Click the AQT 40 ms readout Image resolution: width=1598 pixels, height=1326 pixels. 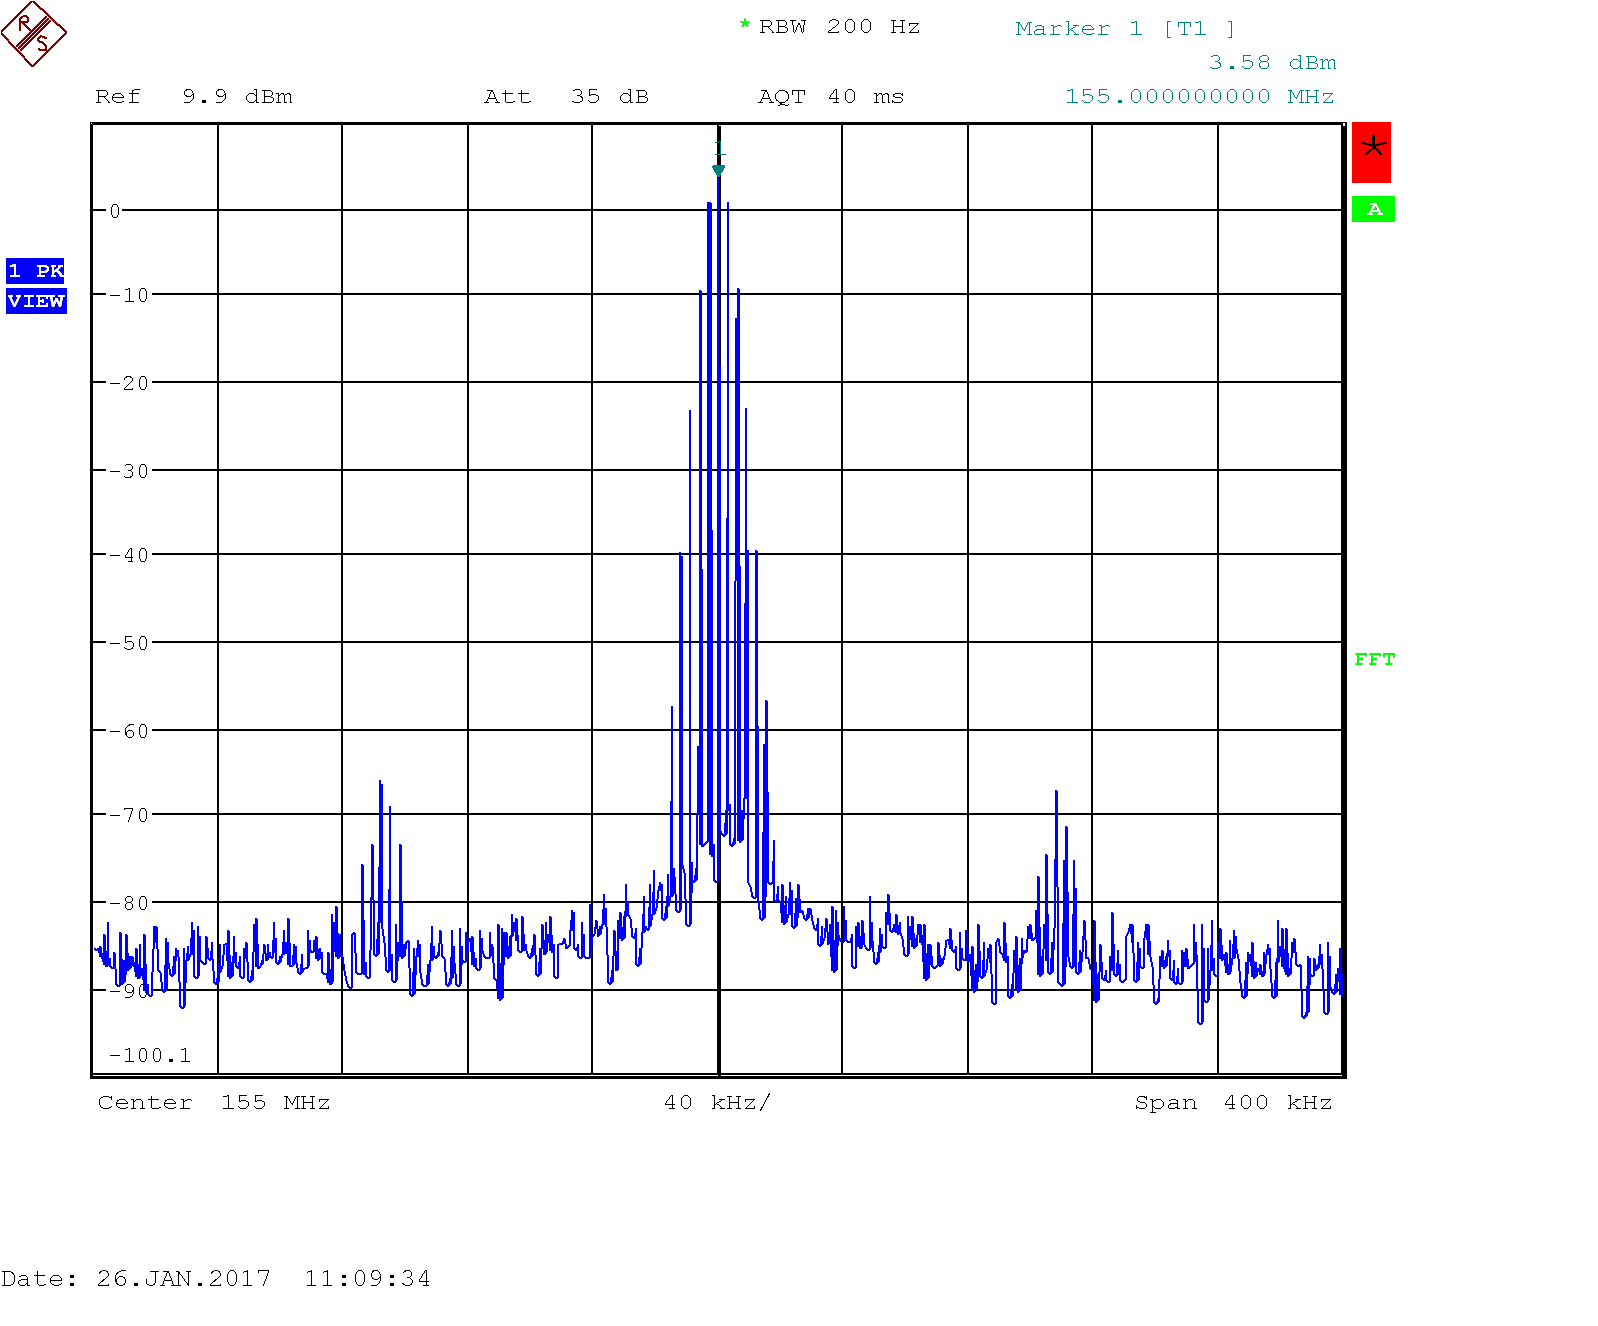pos(831,97)
